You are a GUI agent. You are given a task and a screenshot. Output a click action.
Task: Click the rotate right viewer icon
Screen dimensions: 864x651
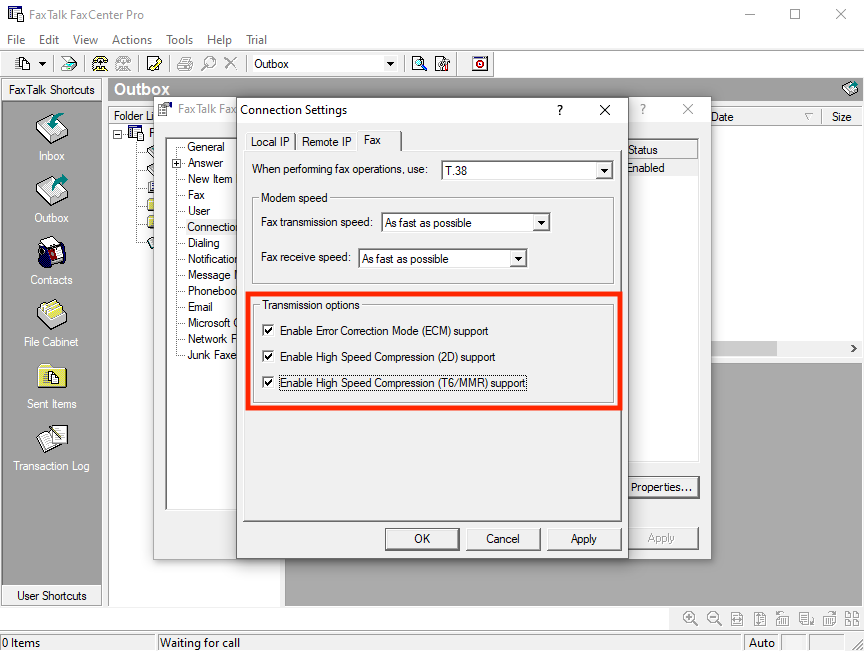pos(829,618)
